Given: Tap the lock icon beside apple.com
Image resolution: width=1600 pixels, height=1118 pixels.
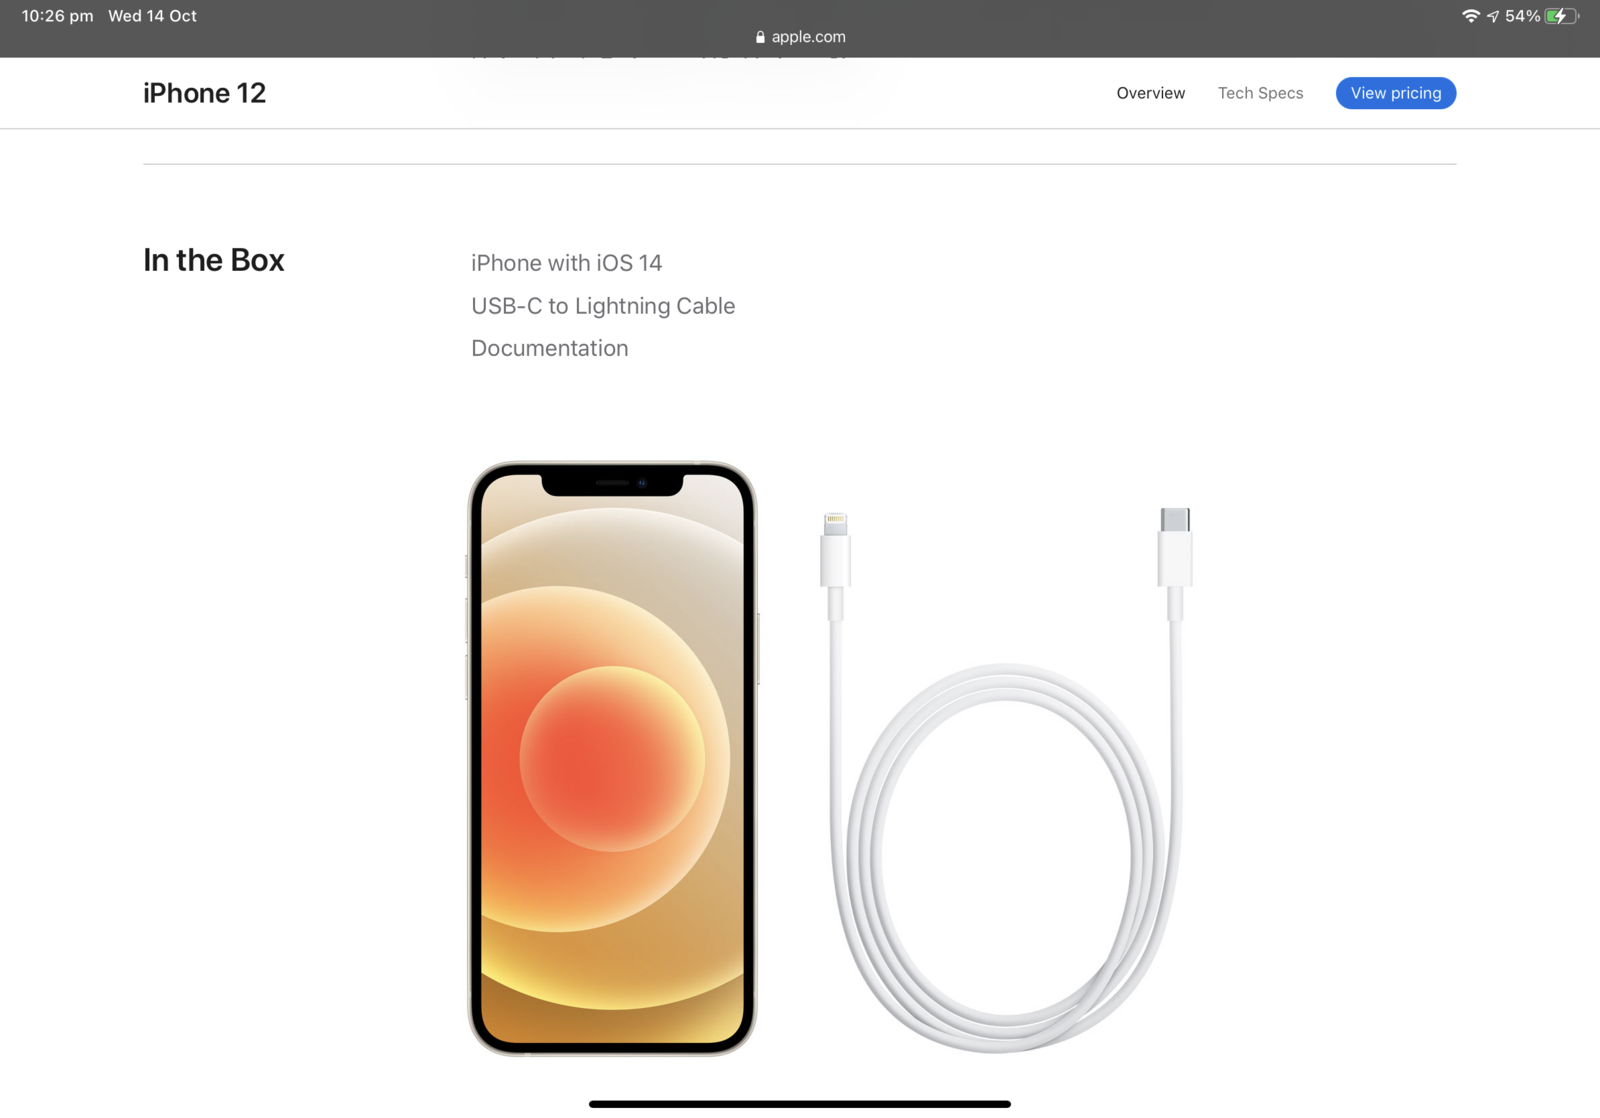Looking at the screenshot, I should pyautogui.click(x=760, y=37).
